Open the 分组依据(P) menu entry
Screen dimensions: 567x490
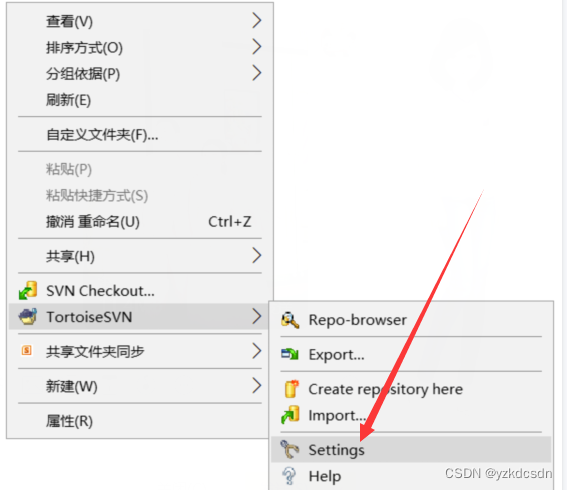coord(140,73)
